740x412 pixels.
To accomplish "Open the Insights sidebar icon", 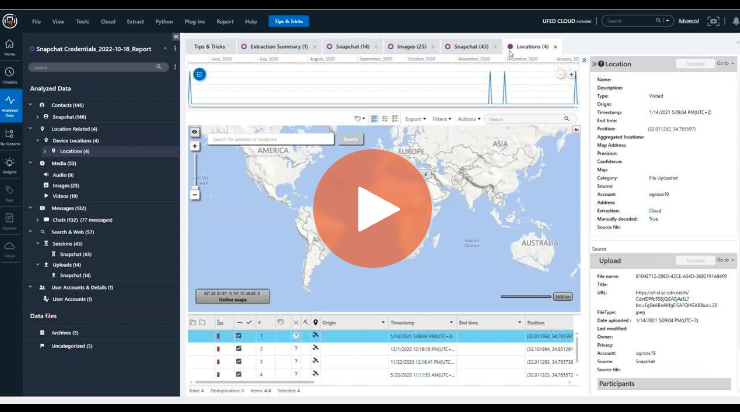I will (x=9, y=165).
